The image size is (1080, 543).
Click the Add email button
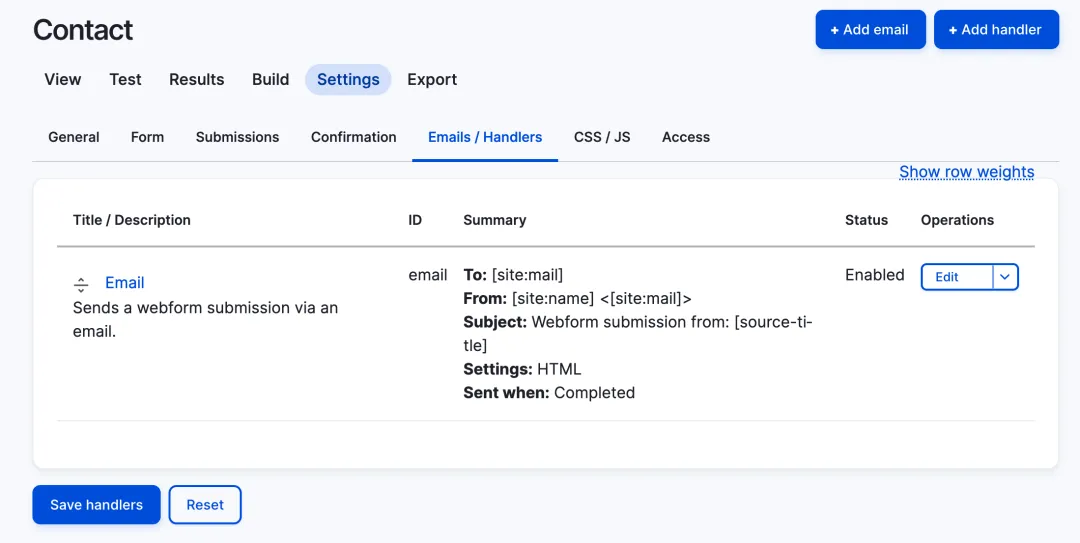(871, 30)
